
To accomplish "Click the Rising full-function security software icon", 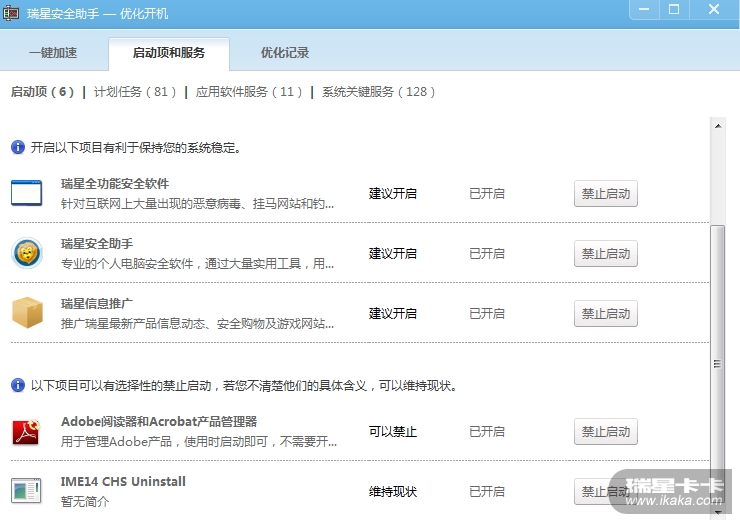I will (x=26, y=193).
